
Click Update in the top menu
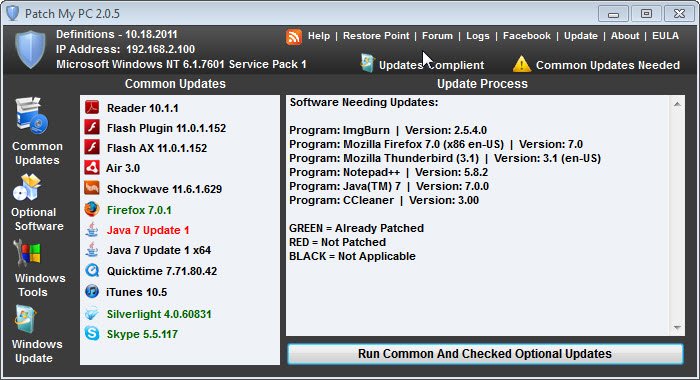[x=581, y=36]
